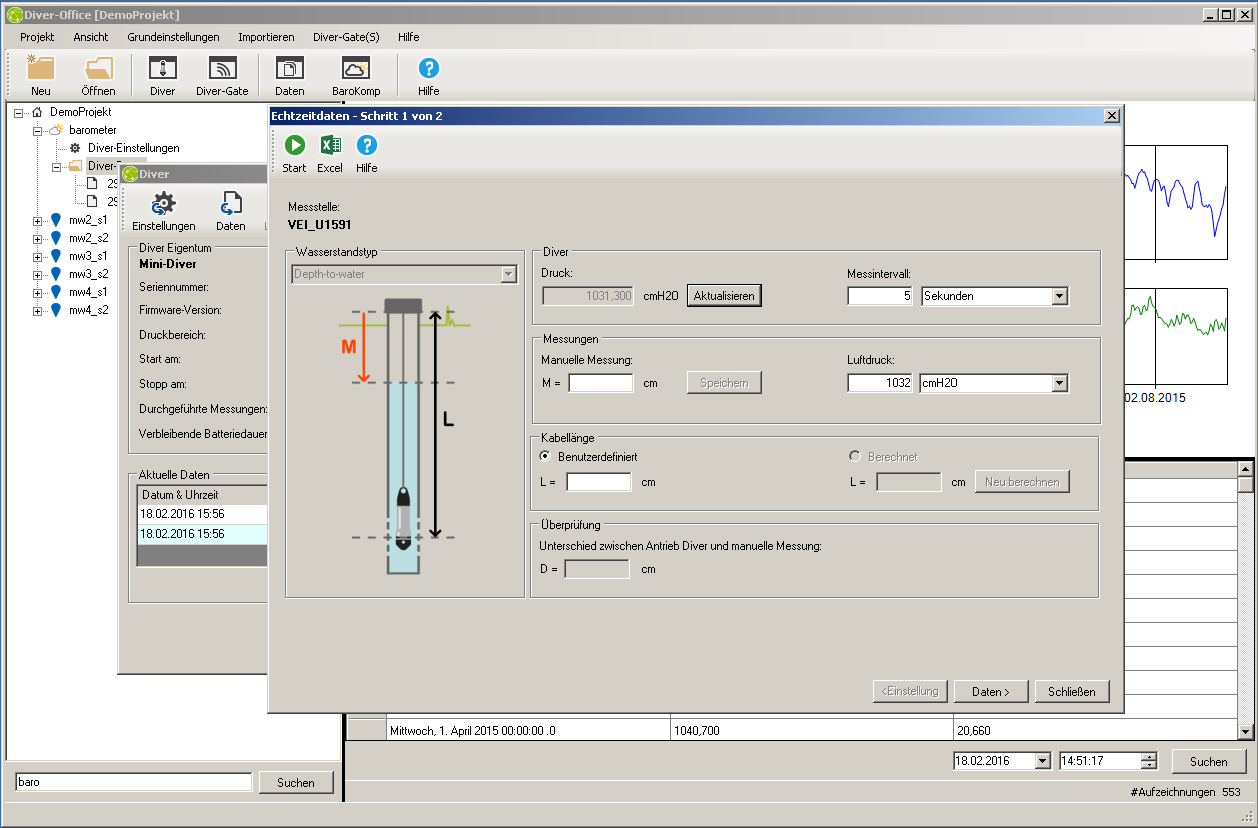Open the Diver-Gate toolbar icon

(222, 69)
